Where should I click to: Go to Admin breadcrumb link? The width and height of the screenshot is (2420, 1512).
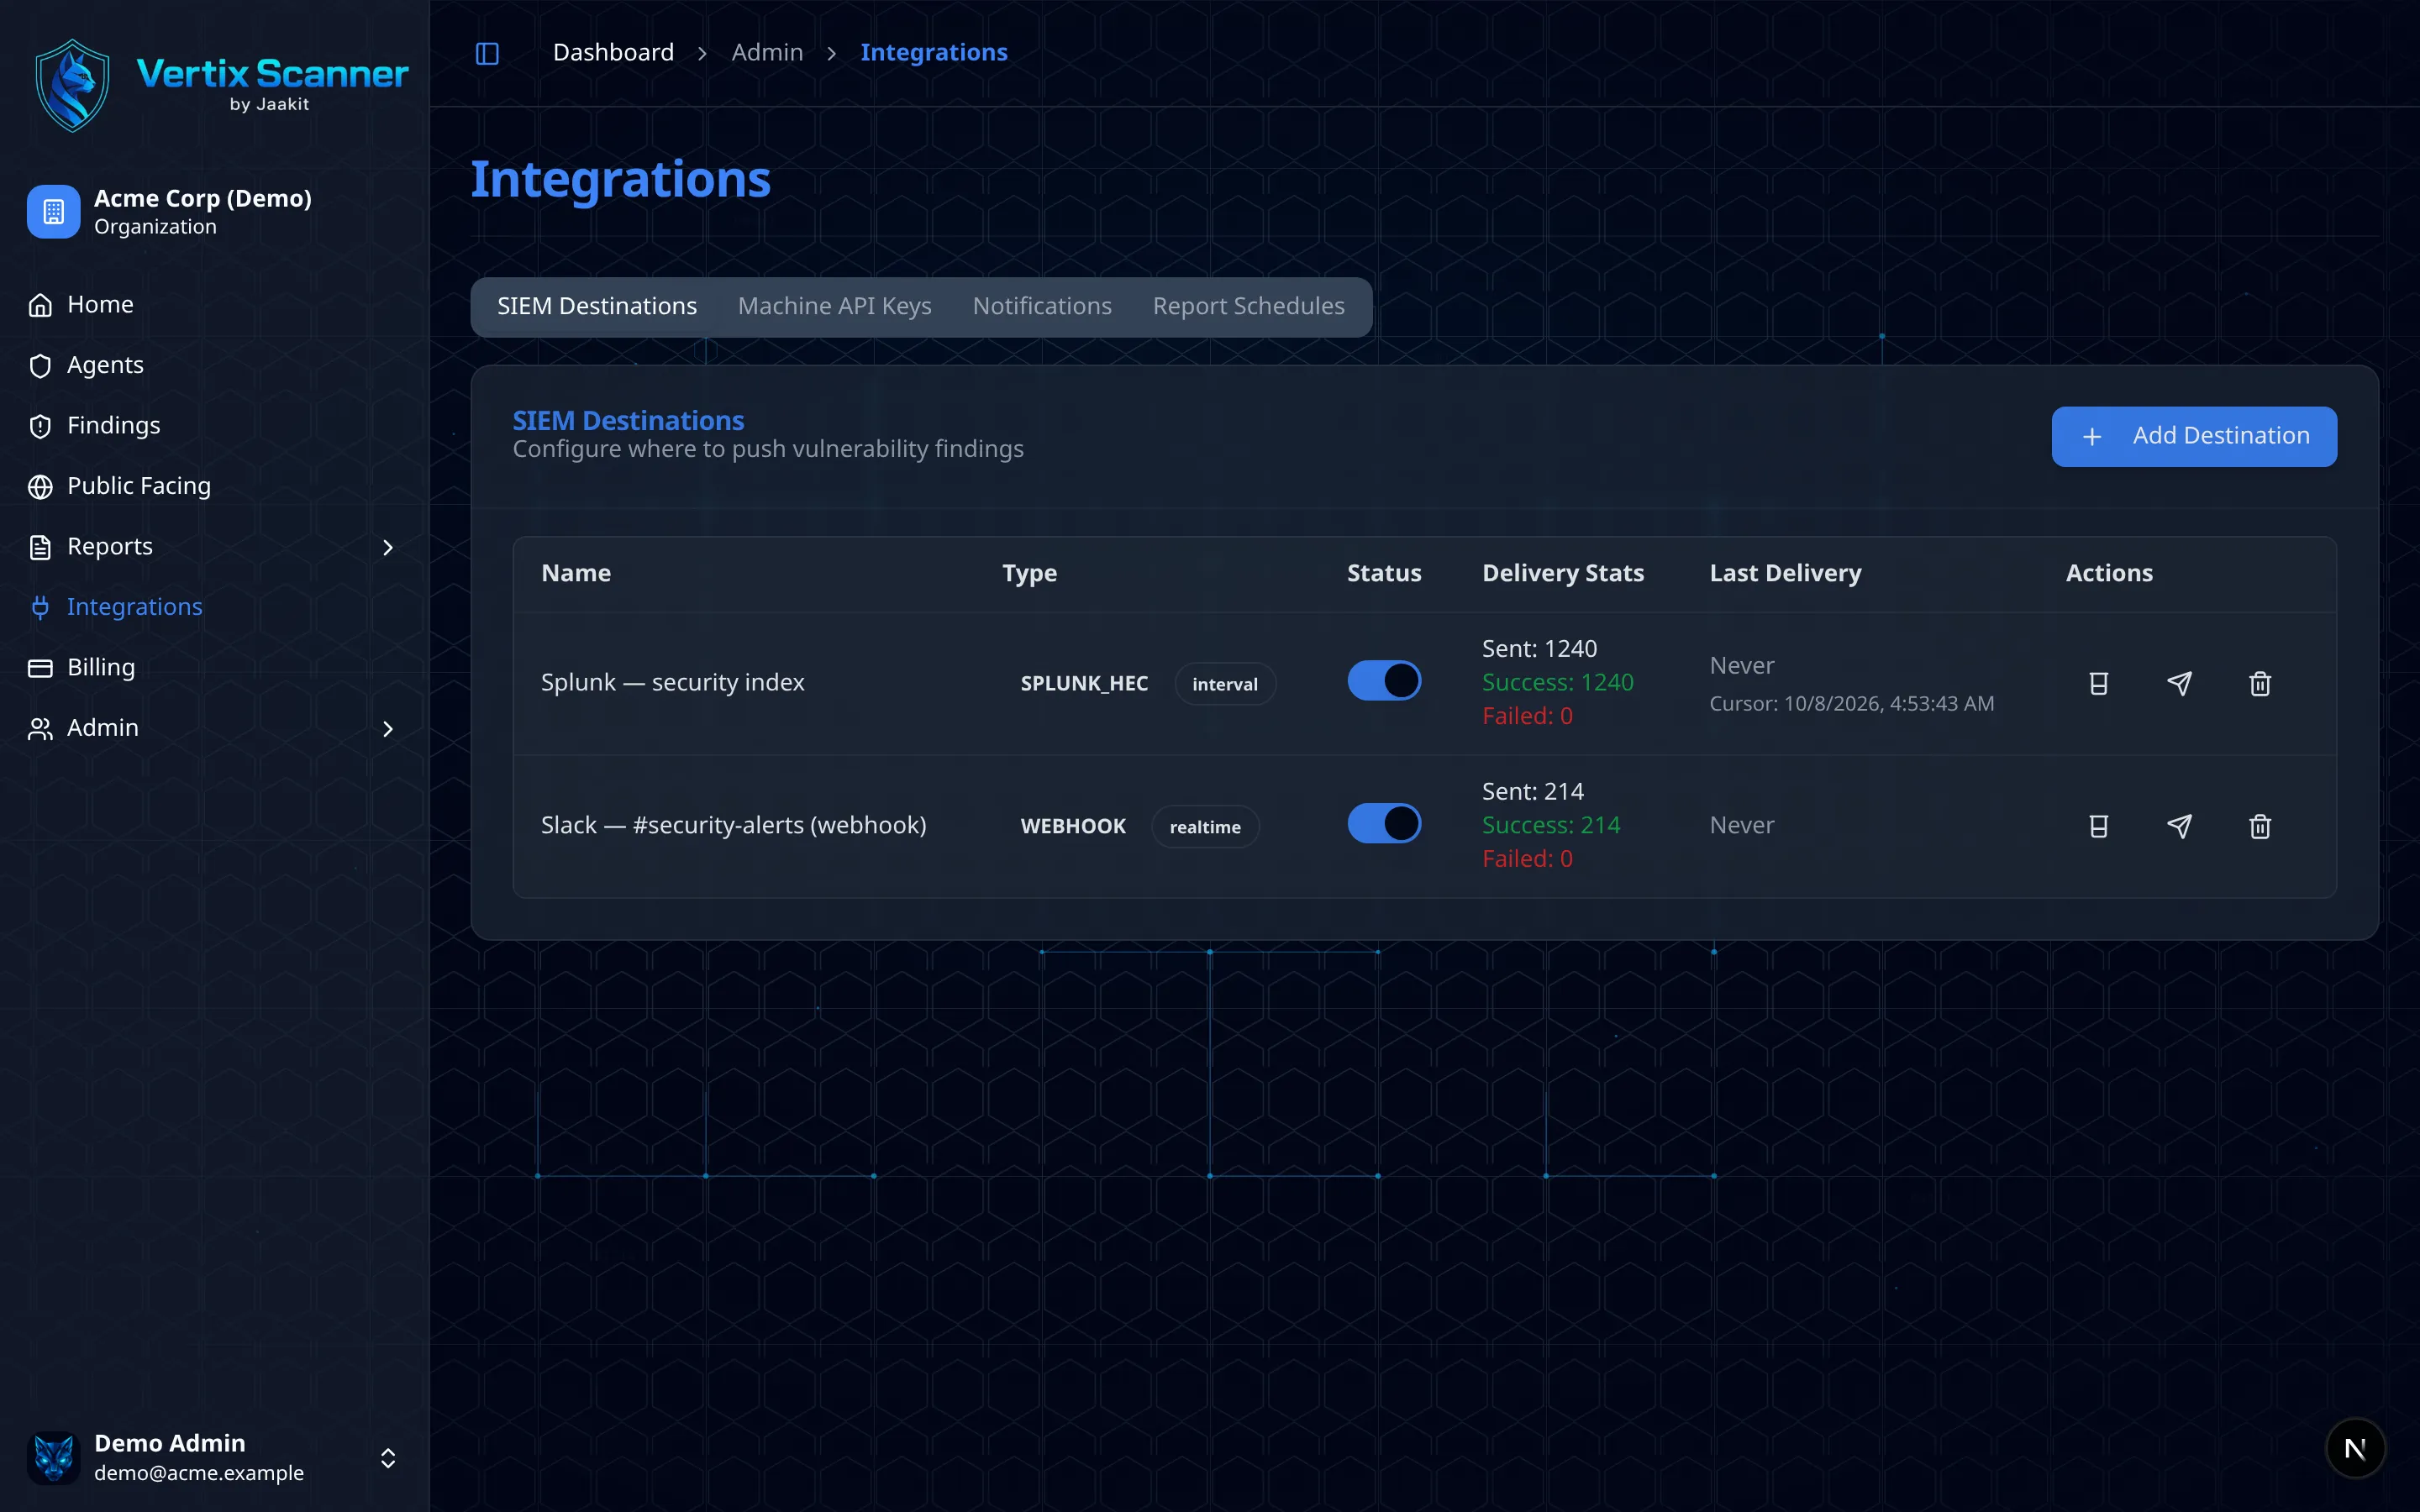767,53
